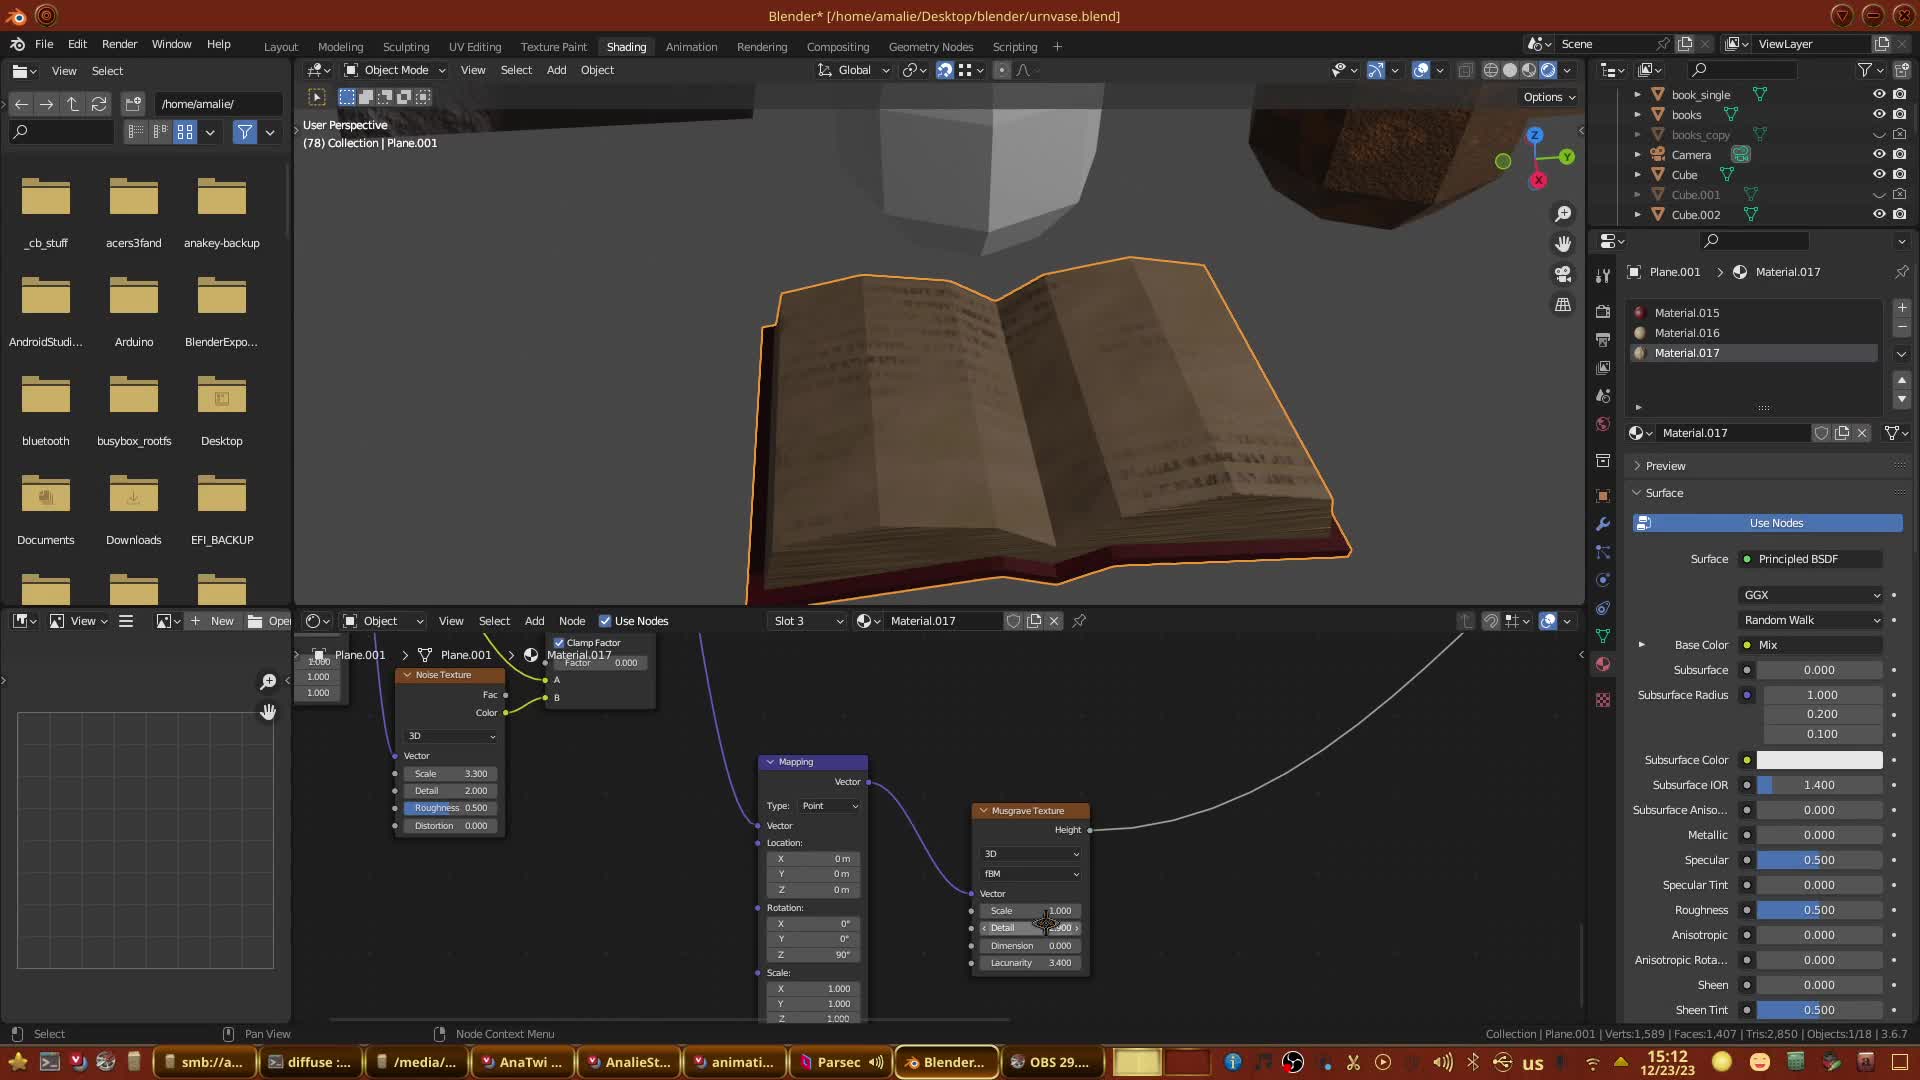Image resolution: width=1920 pixels, height=1080 pixels.
Task: Switch to orthographic grid view icon
Action: [x=1563, y=304]
